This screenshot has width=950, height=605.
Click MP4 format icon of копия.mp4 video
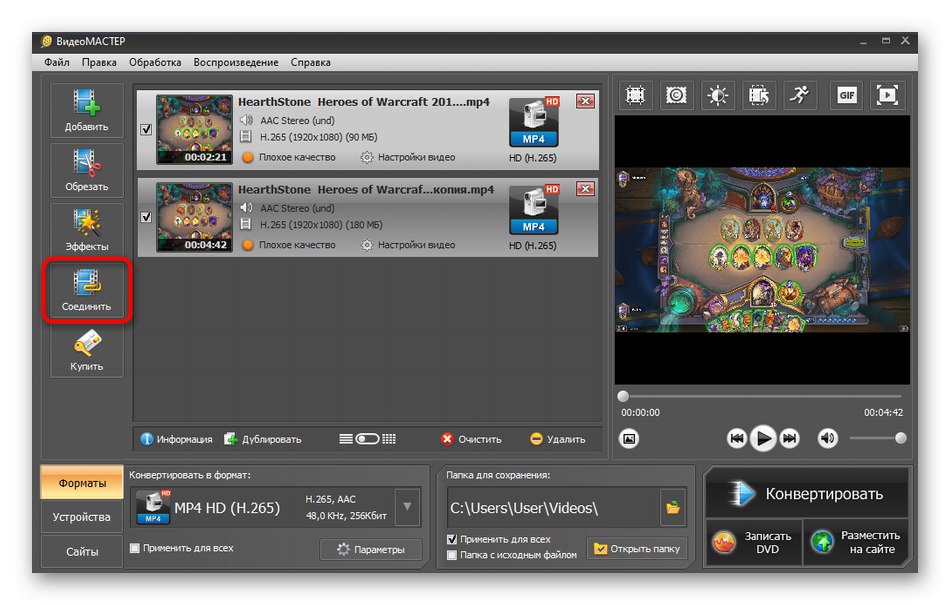tap(534, 209)
